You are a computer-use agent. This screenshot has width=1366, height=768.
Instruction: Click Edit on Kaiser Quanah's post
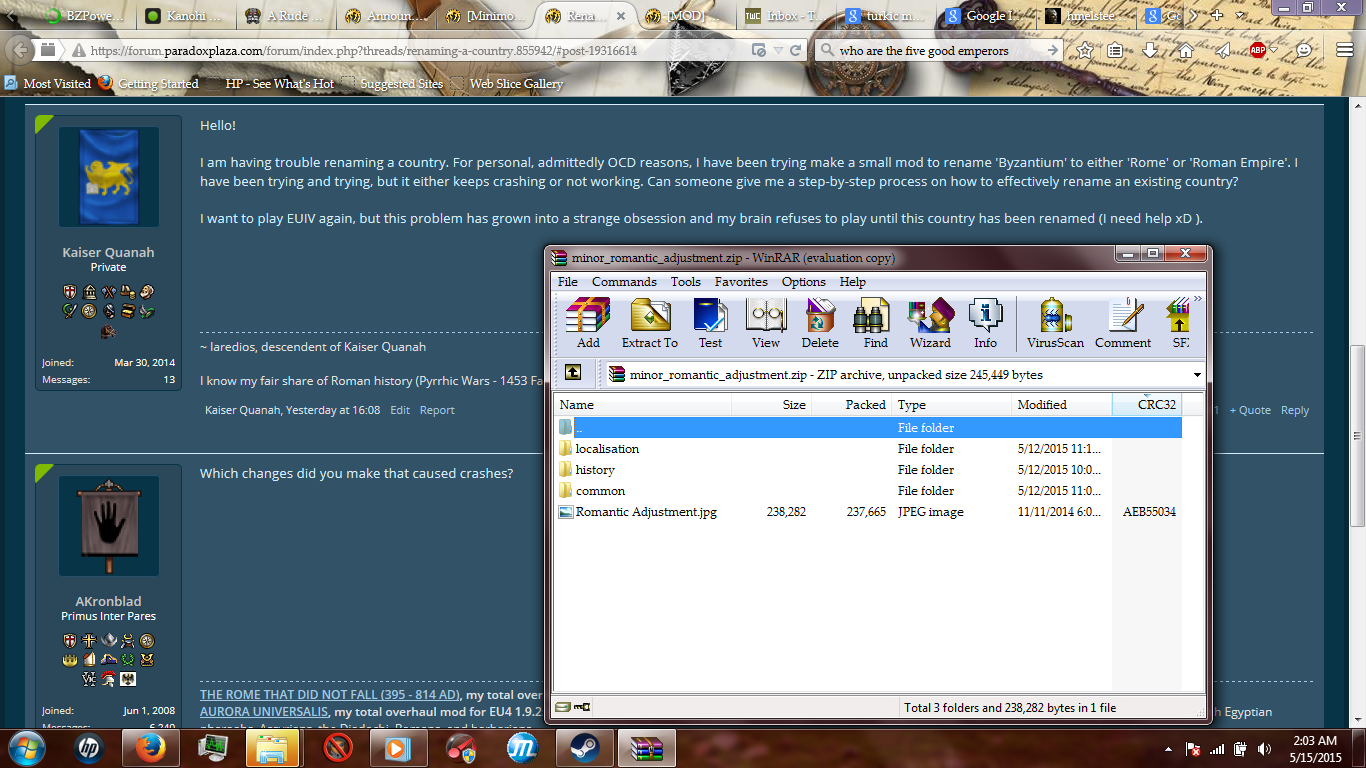pos(400,410)
